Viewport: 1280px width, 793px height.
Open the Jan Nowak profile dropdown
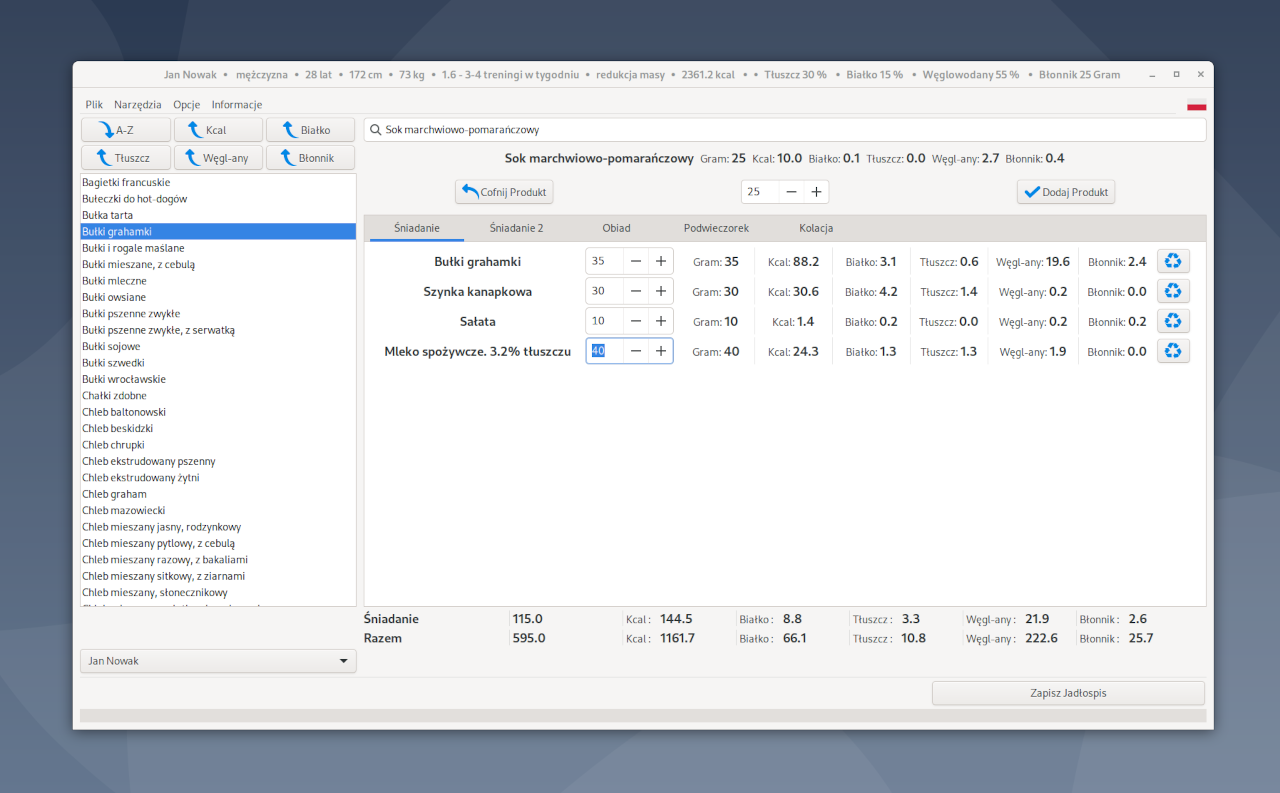[218, 661]
